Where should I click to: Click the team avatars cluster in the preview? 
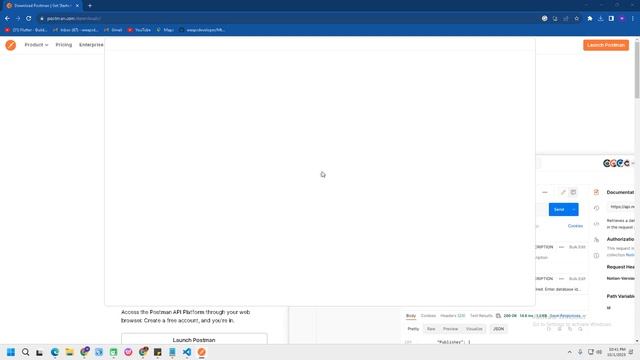[x=616, y=163]
